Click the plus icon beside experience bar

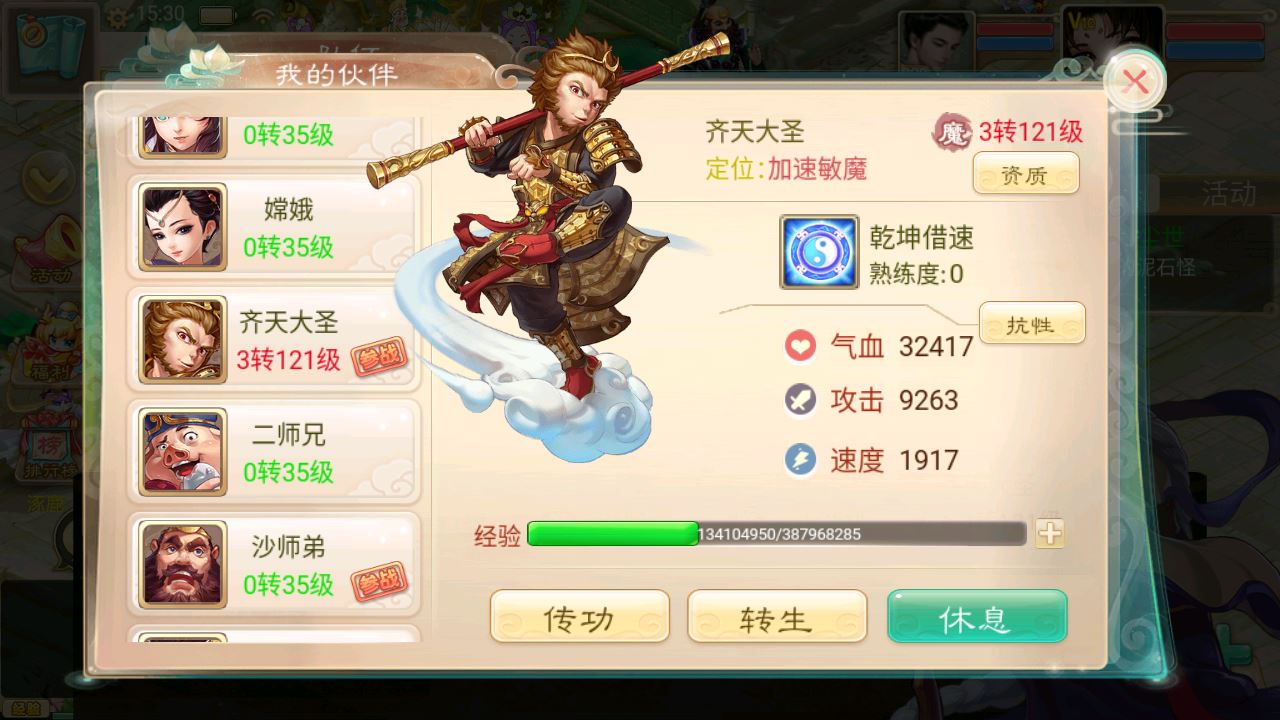tap(1049, 533)
